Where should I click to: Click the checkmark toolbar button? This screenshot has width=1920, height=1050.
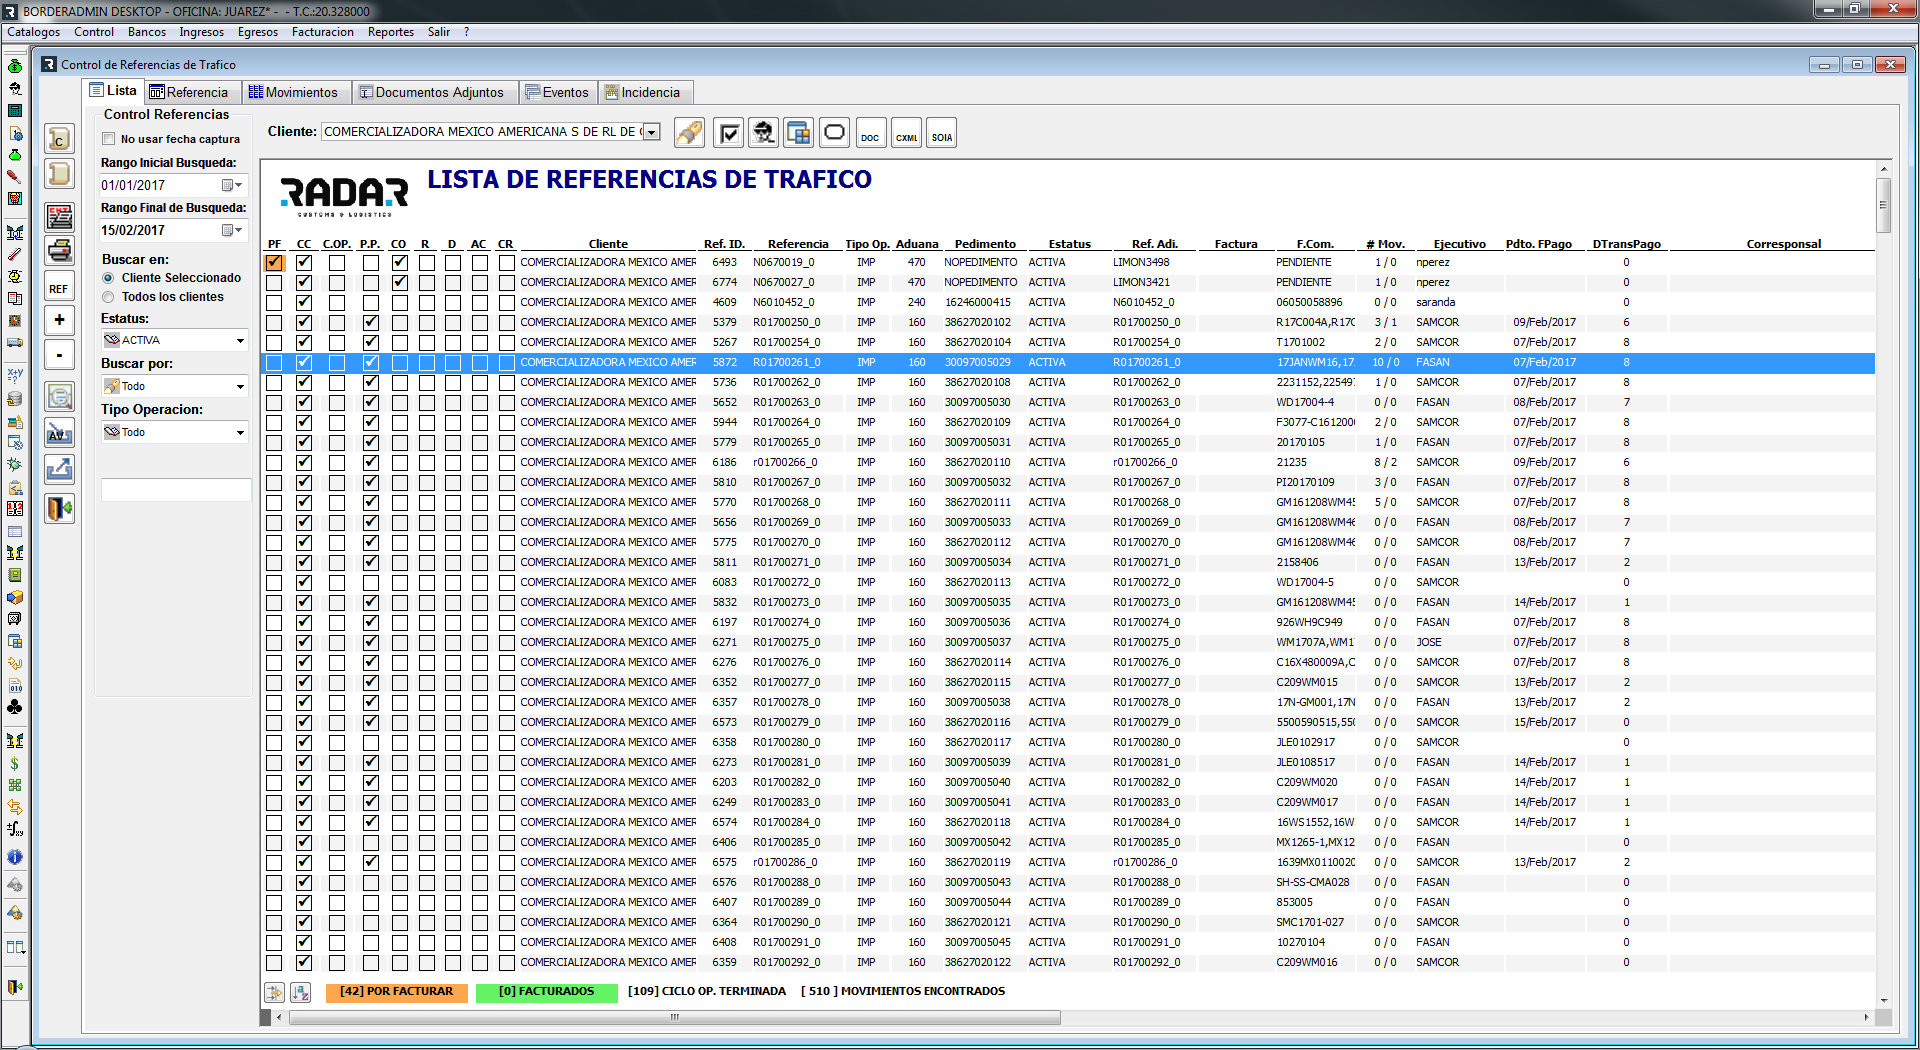729,133
